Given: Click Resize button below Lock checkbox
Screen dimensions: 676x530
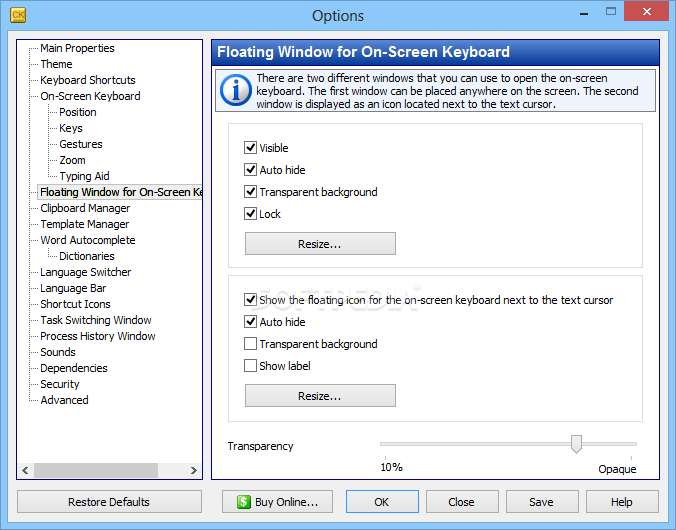Looking at the screenshot, I should 320,244.
